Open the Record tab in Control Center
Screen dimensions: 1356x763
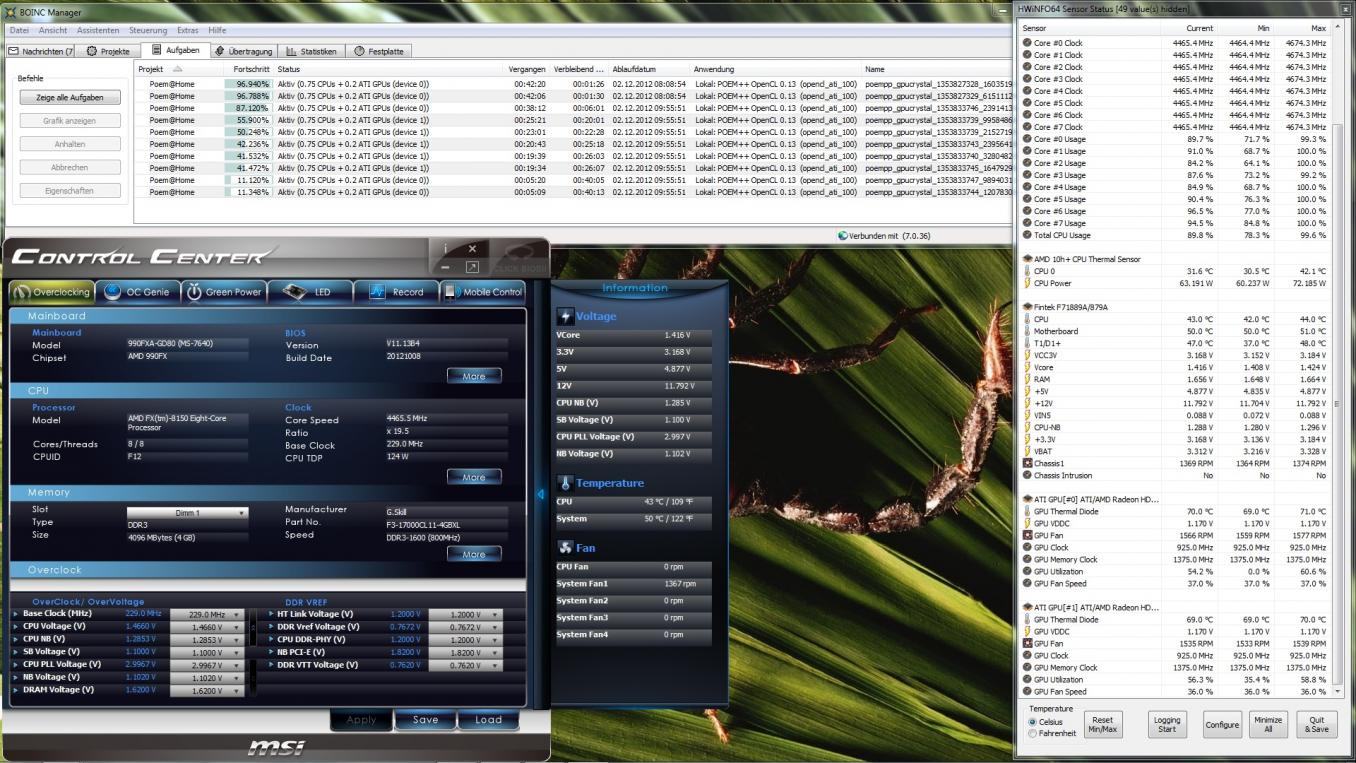pos(398,292)
